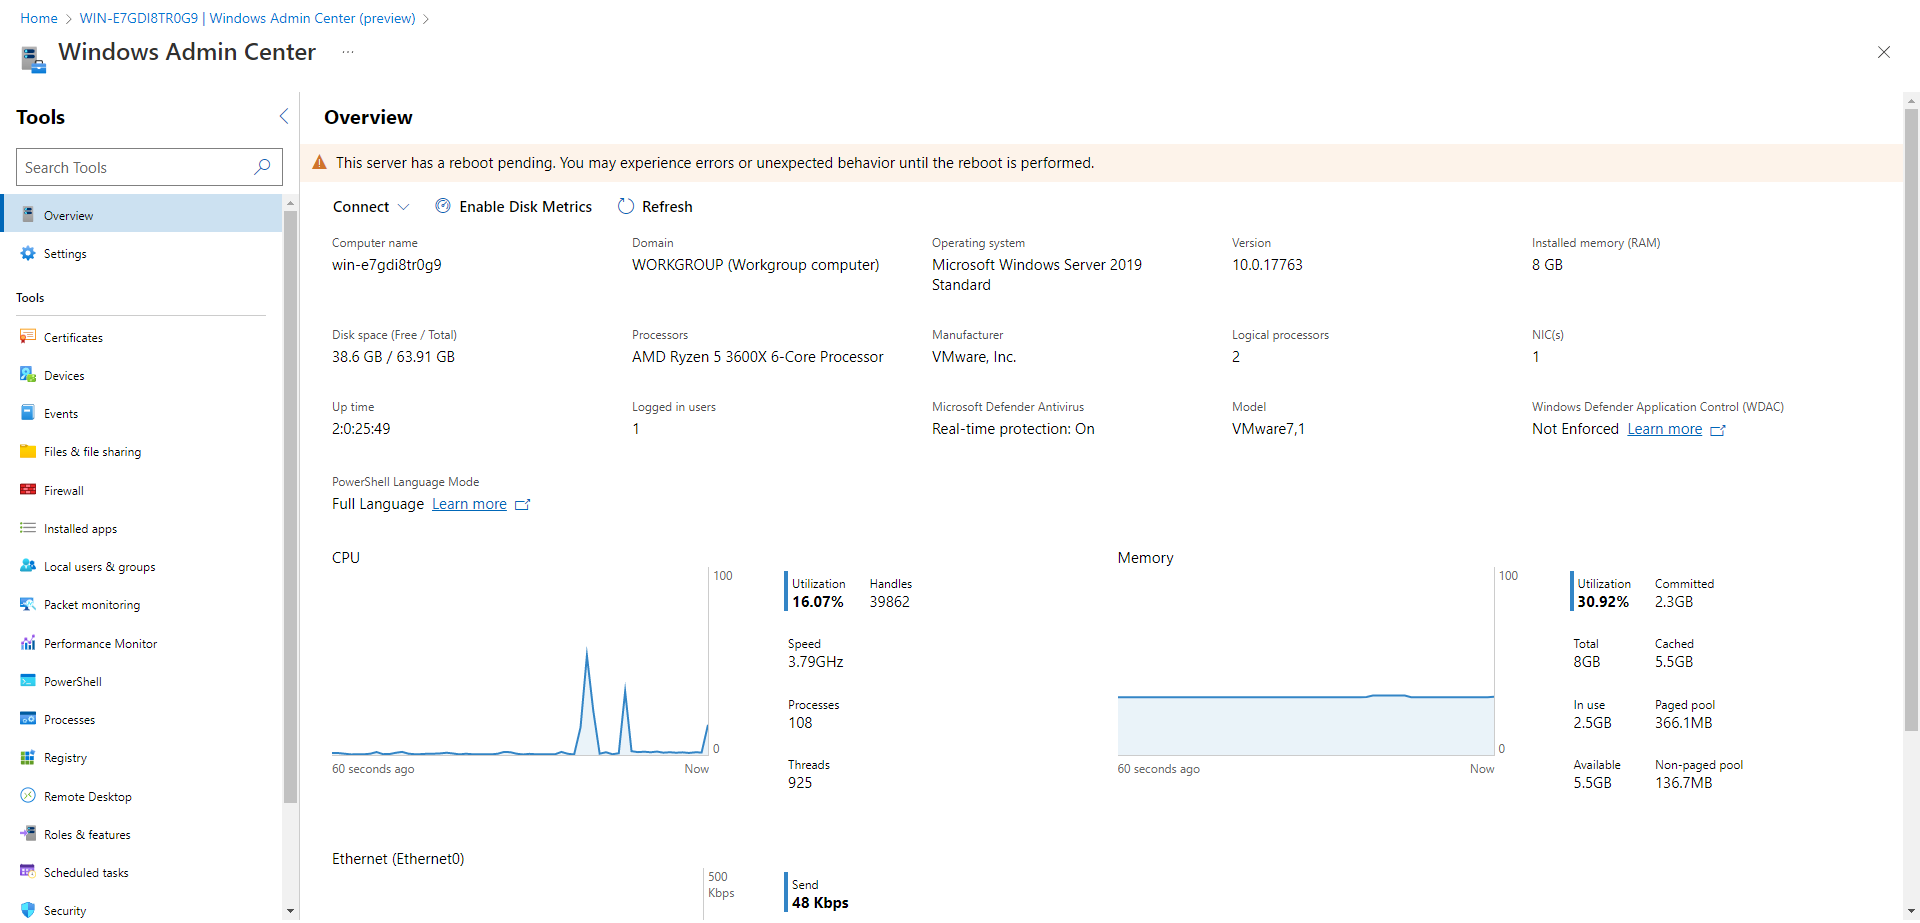Open the Firewall tool icon
1920x923 pixels.
click(x=28, y=490)
